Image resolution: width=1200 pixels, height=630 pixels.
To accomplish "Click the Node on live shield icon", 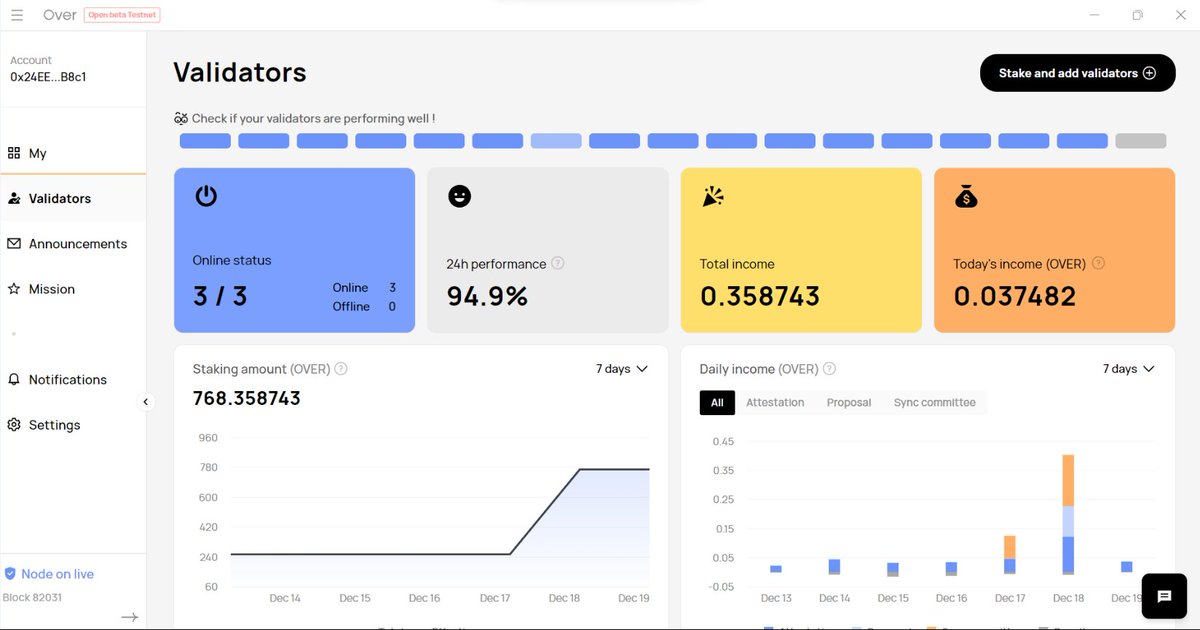I will [x=10, y=574].
